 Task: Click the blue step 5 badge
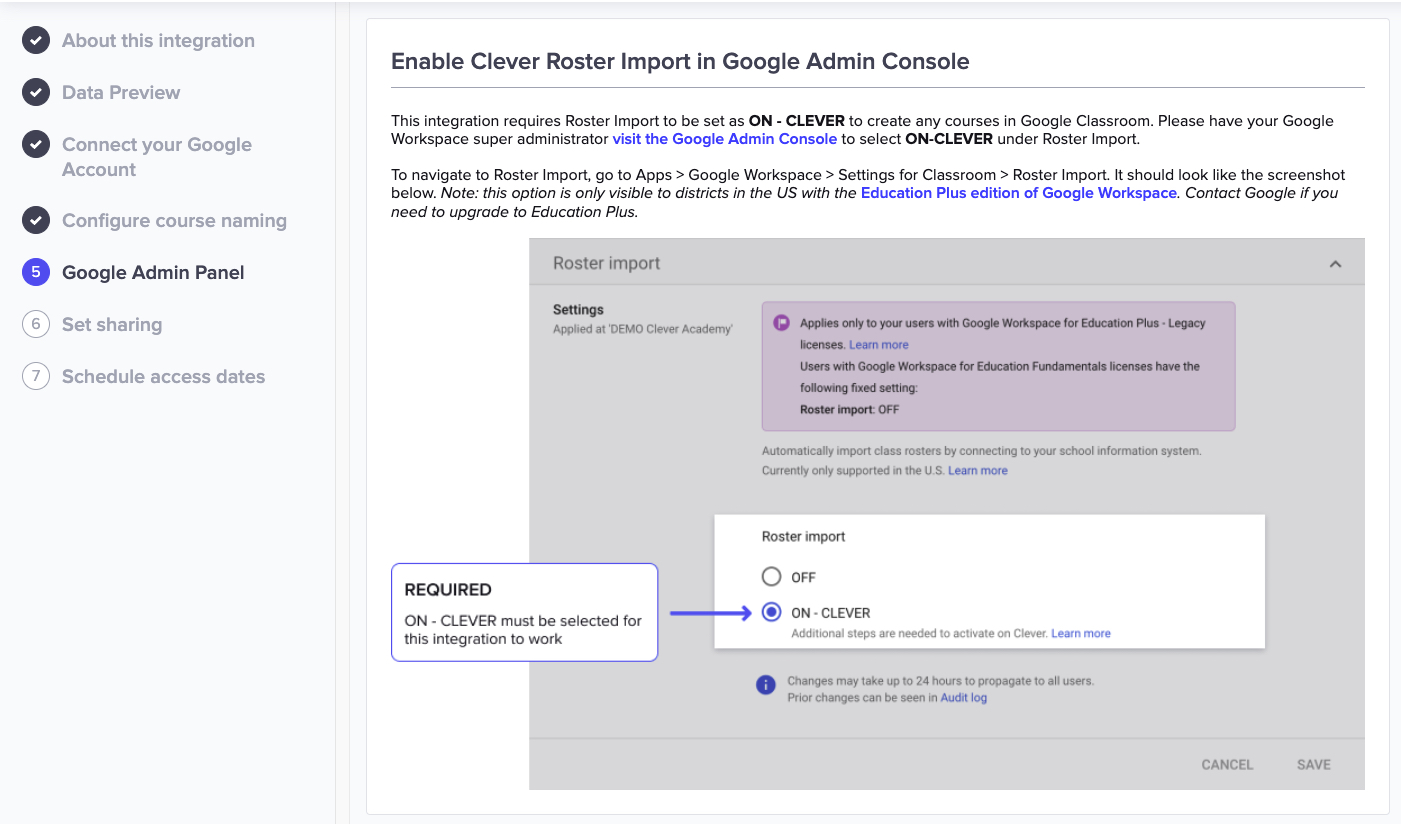36,272
